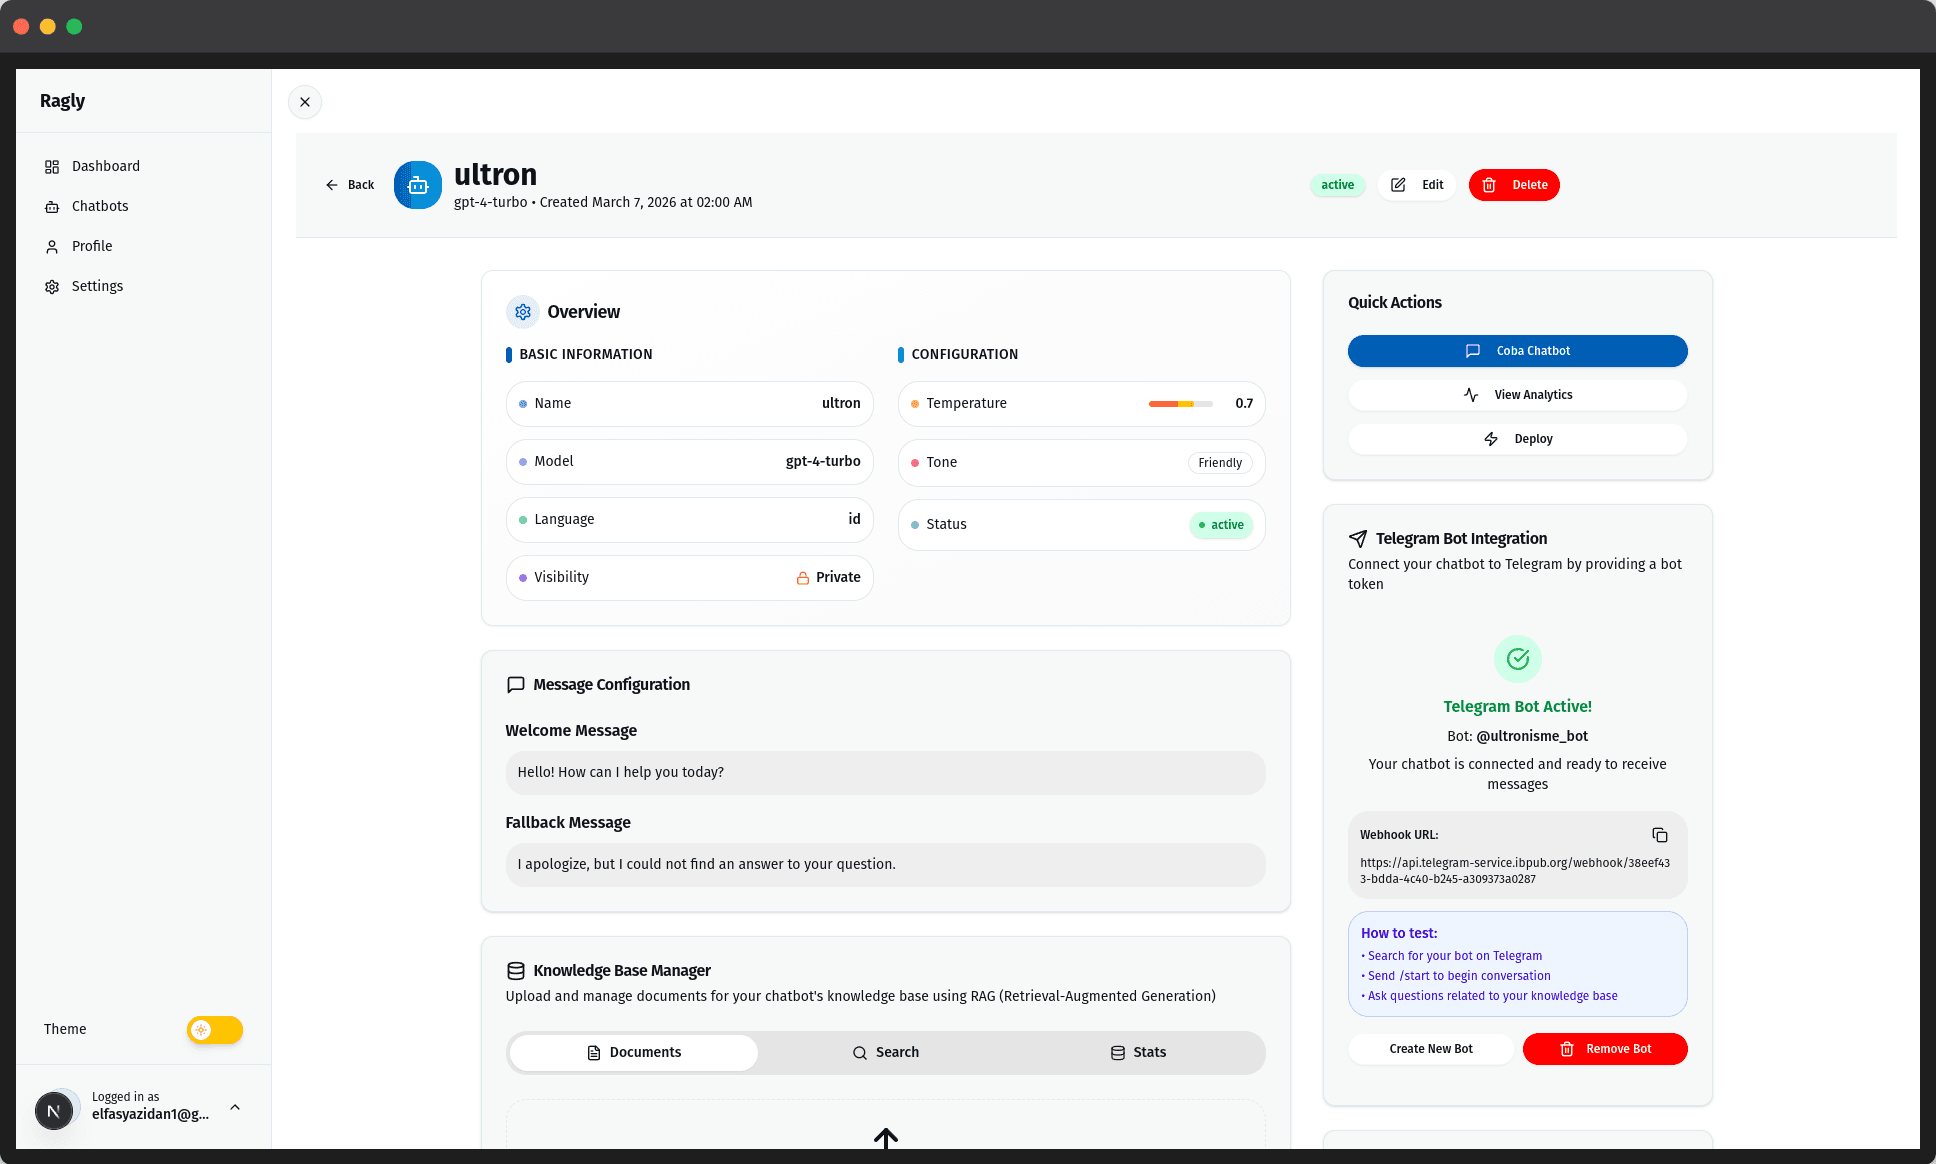
Task: Expand the logged-in user menu chevron
Action: pos(235,1107)
